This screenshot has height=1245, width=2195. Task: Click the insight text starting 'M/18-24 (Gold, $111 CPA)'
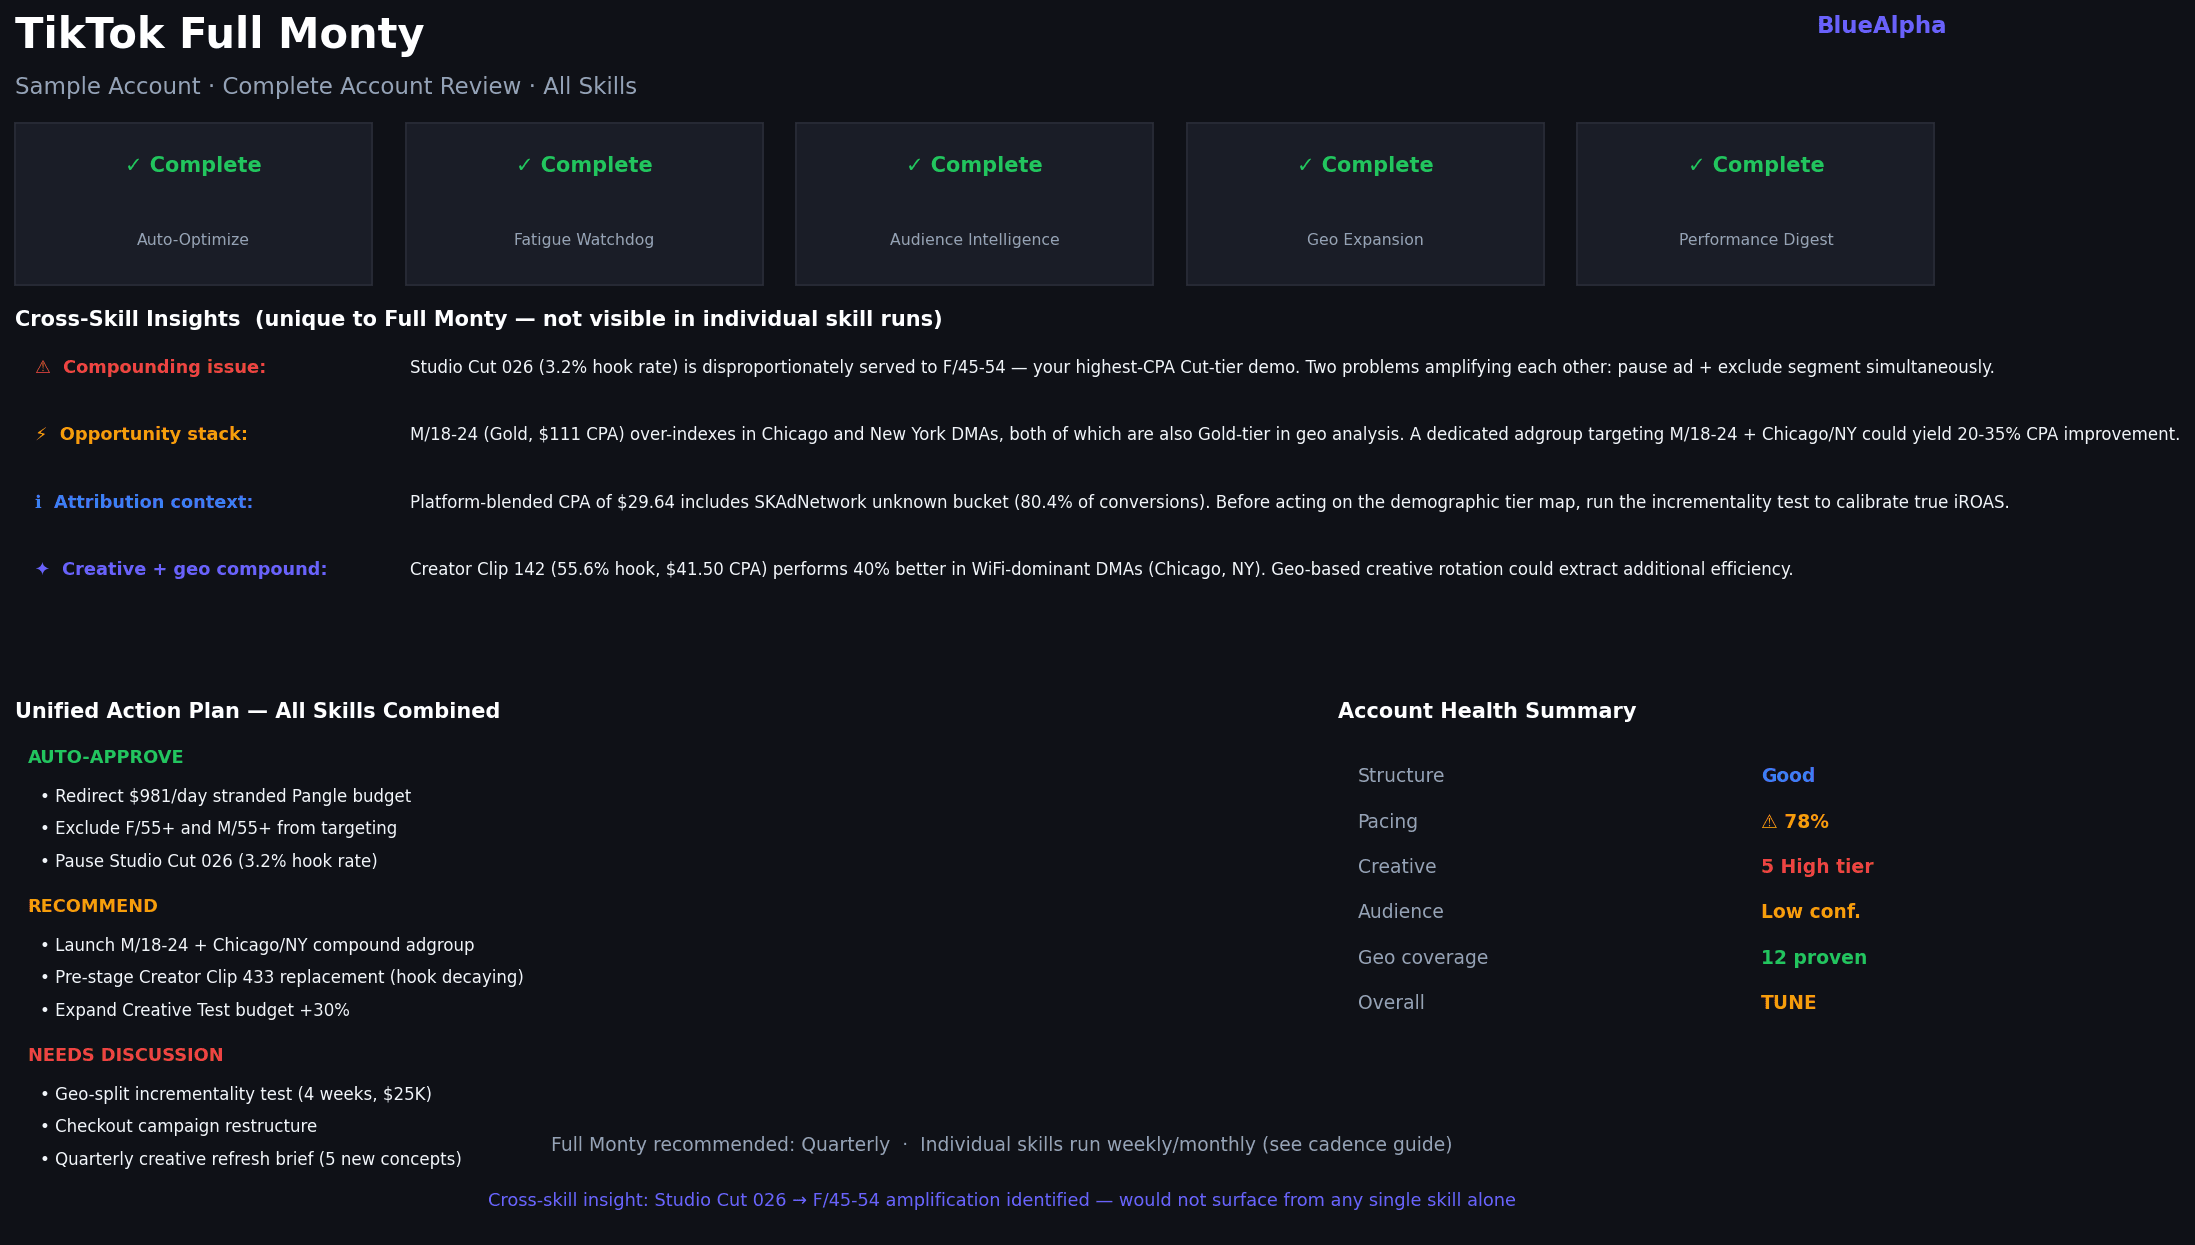1295,434
